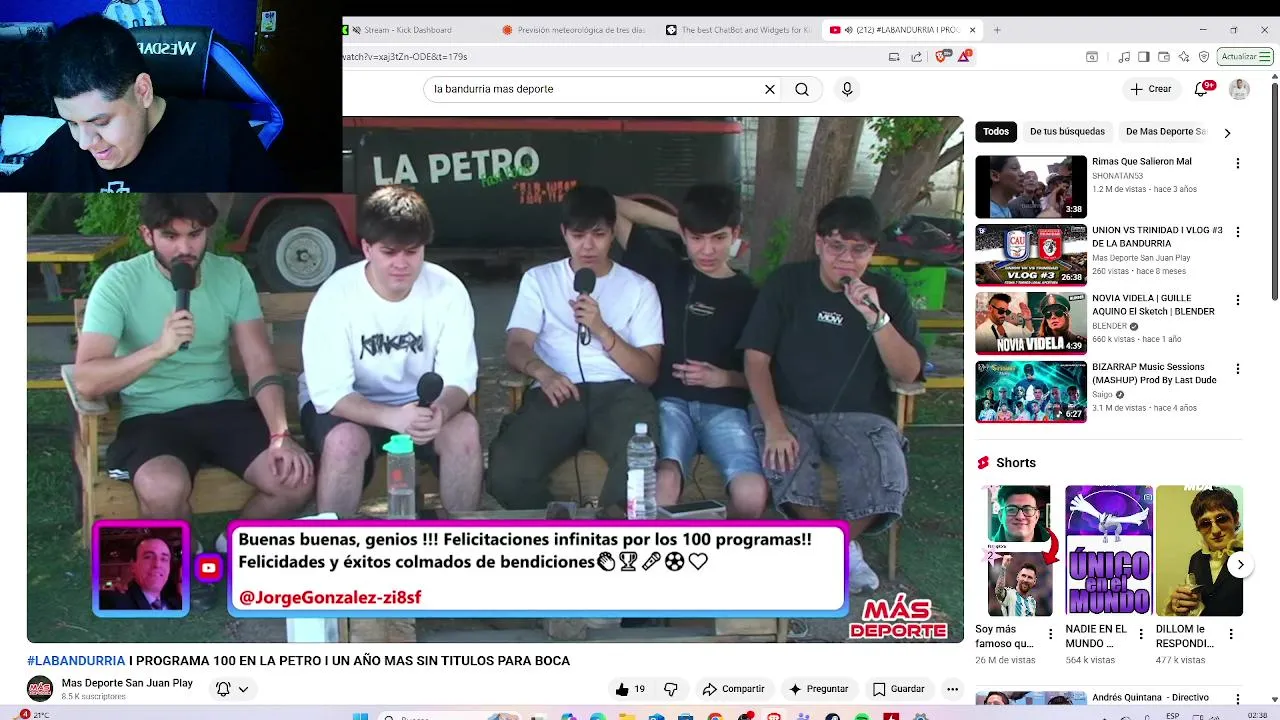Open the Brave VPN shield icon
The height and width of the screenshot is (720, 1280).
click(1204, 57)
